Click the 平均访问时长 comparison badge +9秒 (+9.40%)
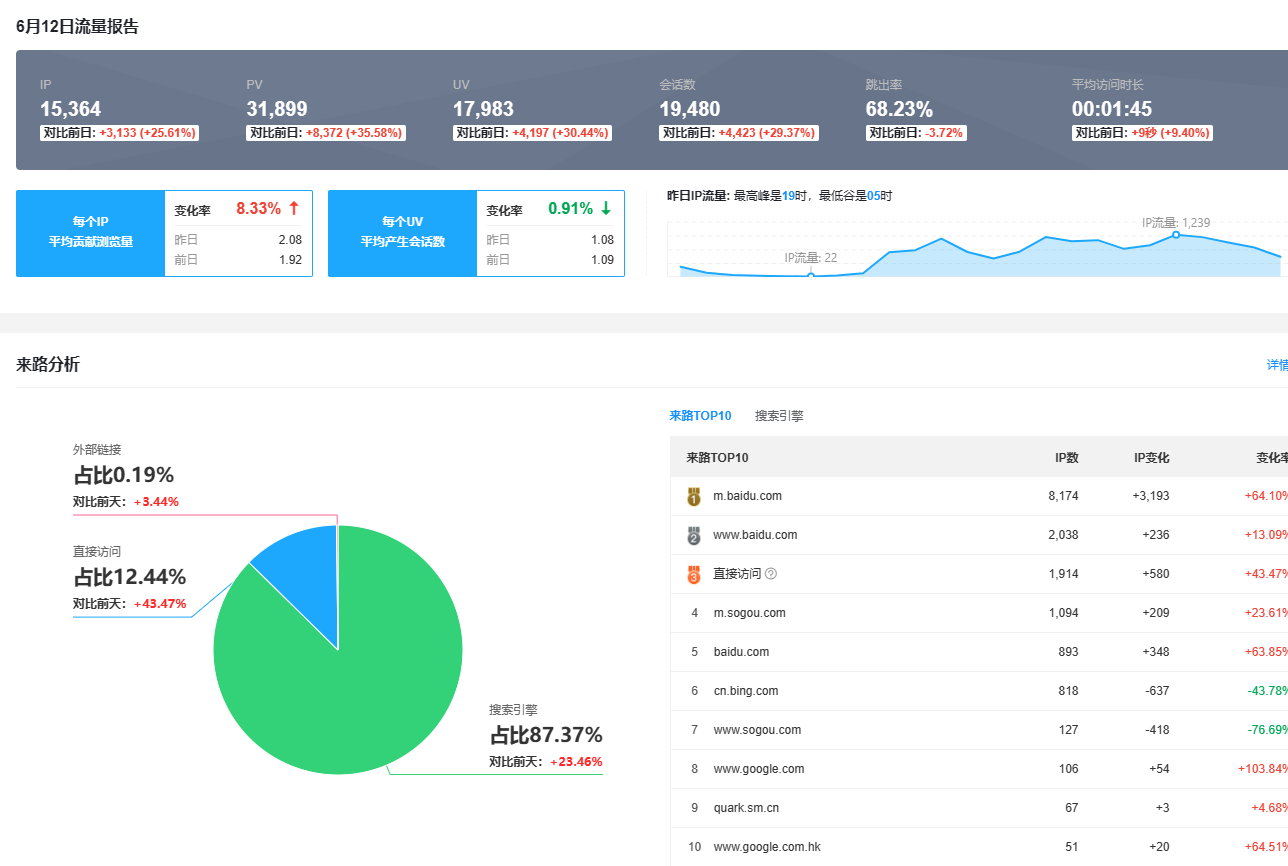This screenshot has height=866, width=1288. pyautogui.click(x=1142, y=133)
